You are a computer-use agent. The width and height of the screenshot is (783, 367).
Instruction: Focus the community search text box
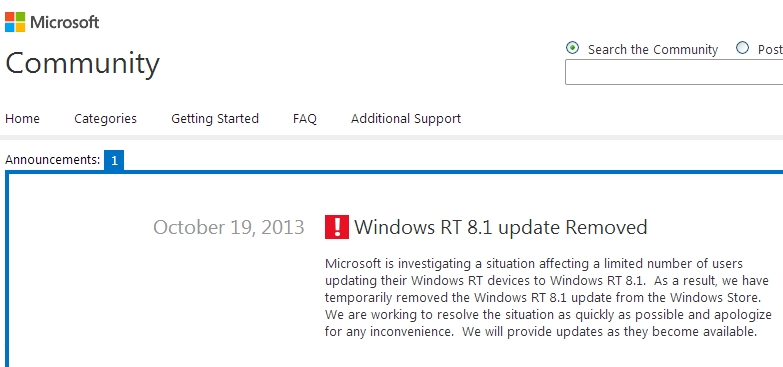(674, 72)
